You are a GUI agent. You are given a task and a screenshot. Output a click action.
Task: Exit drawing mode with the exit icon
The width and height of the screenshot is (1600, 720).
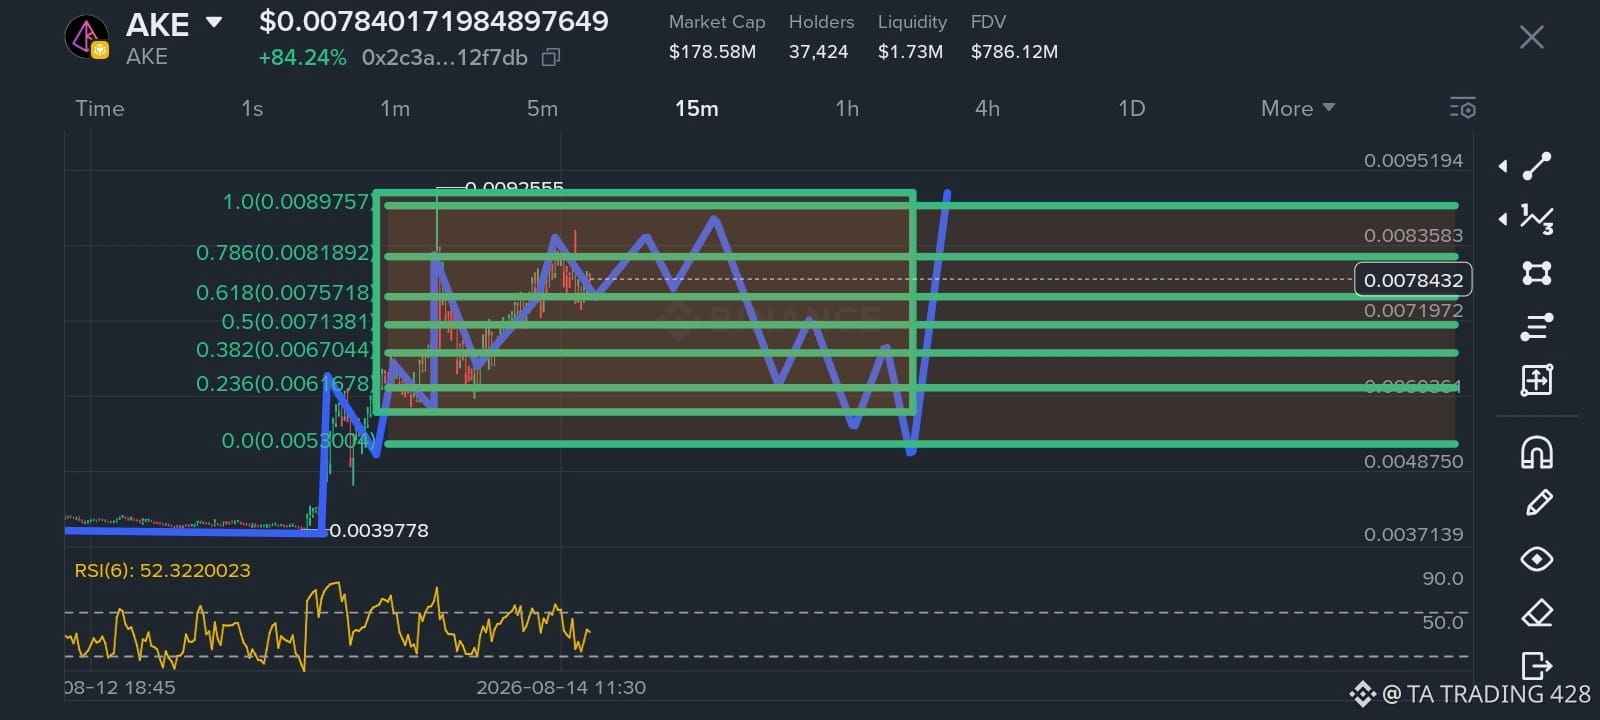(x=1537, y=665)
